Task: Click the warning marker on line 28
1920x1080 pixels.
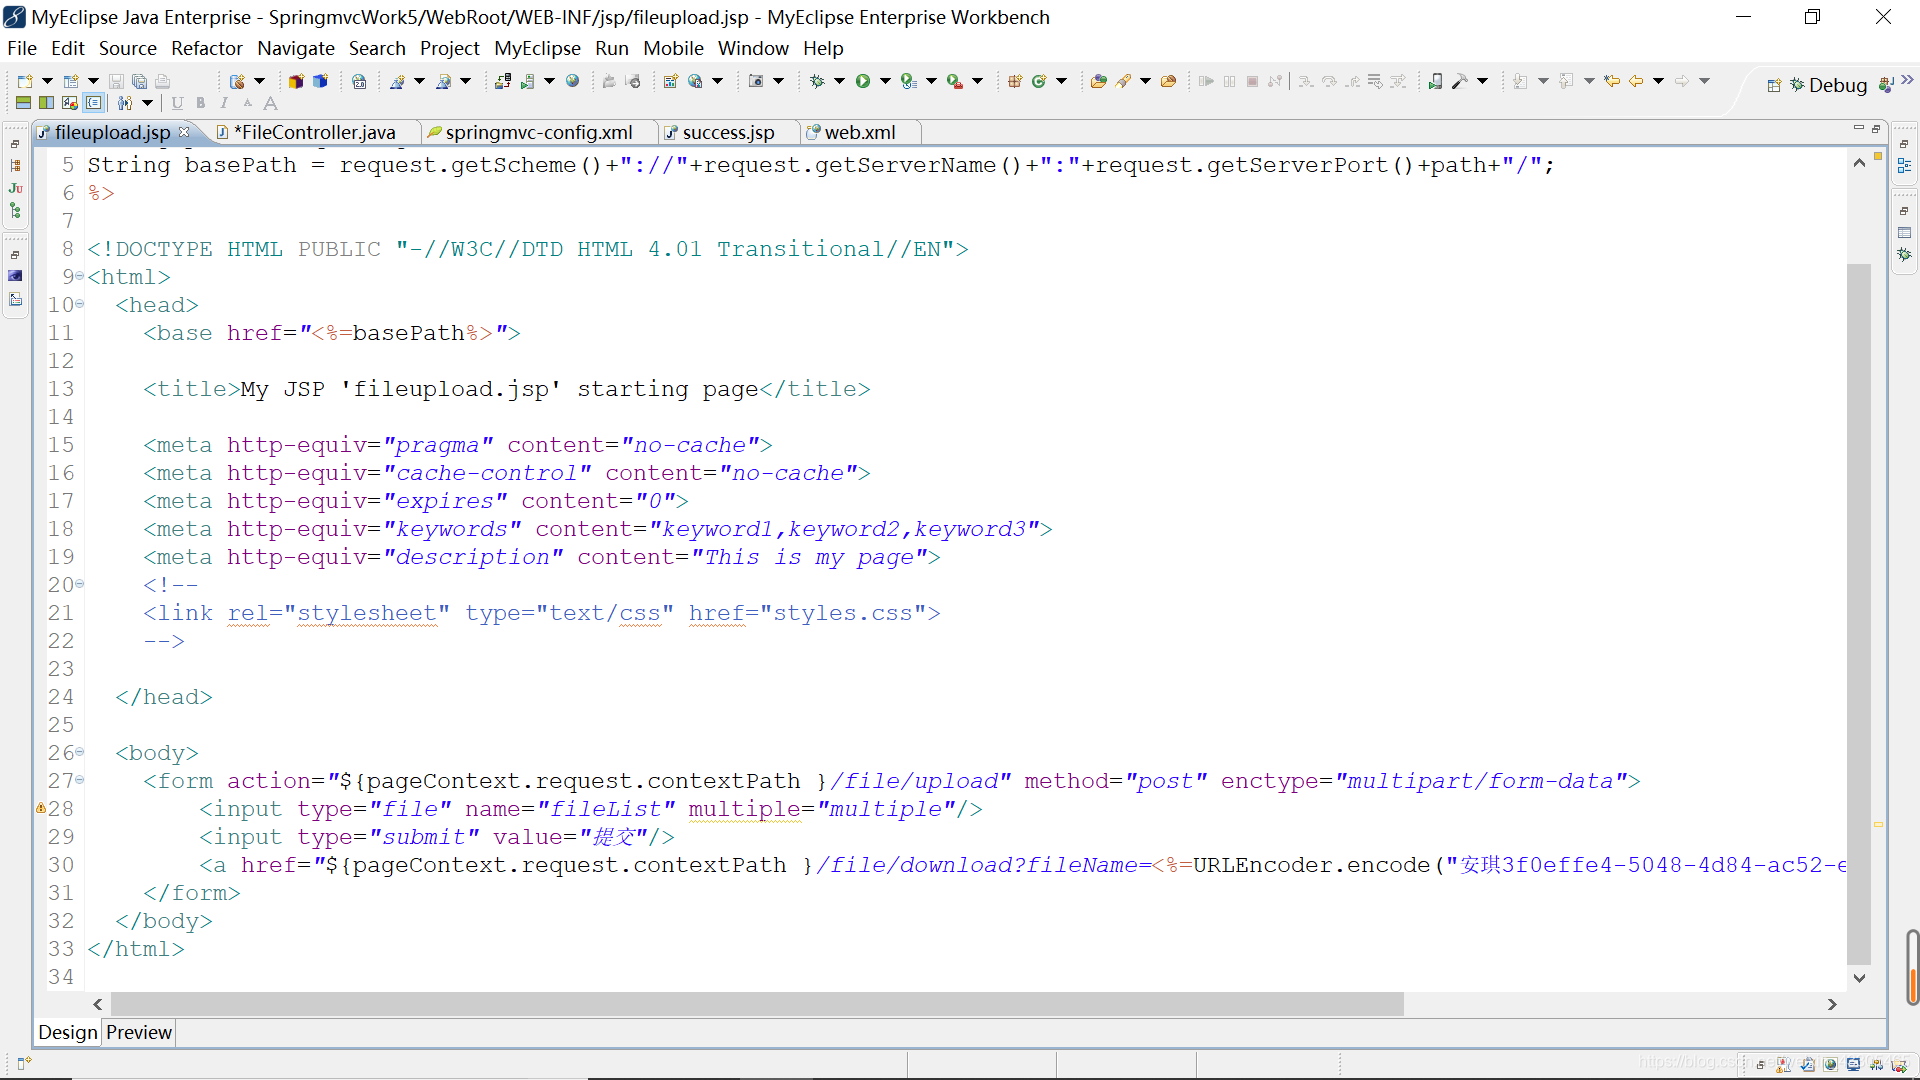Action: coord(41,808)
